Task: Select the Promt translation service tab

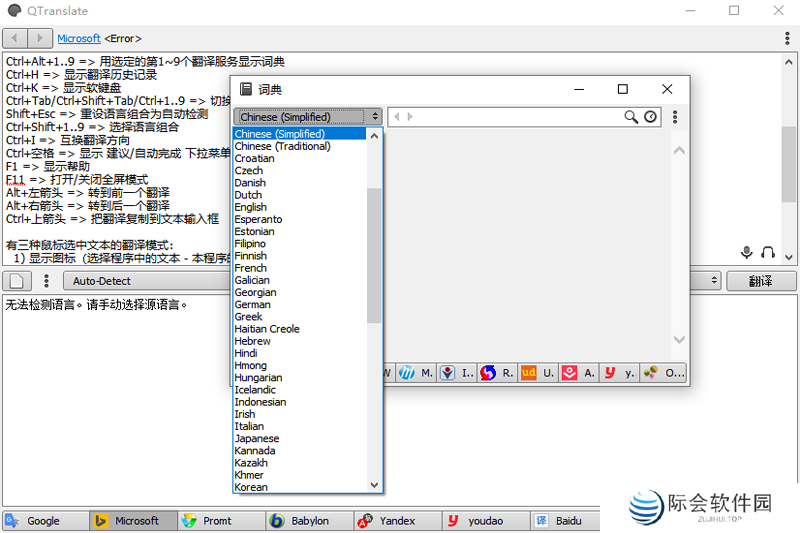Action: 221,521
